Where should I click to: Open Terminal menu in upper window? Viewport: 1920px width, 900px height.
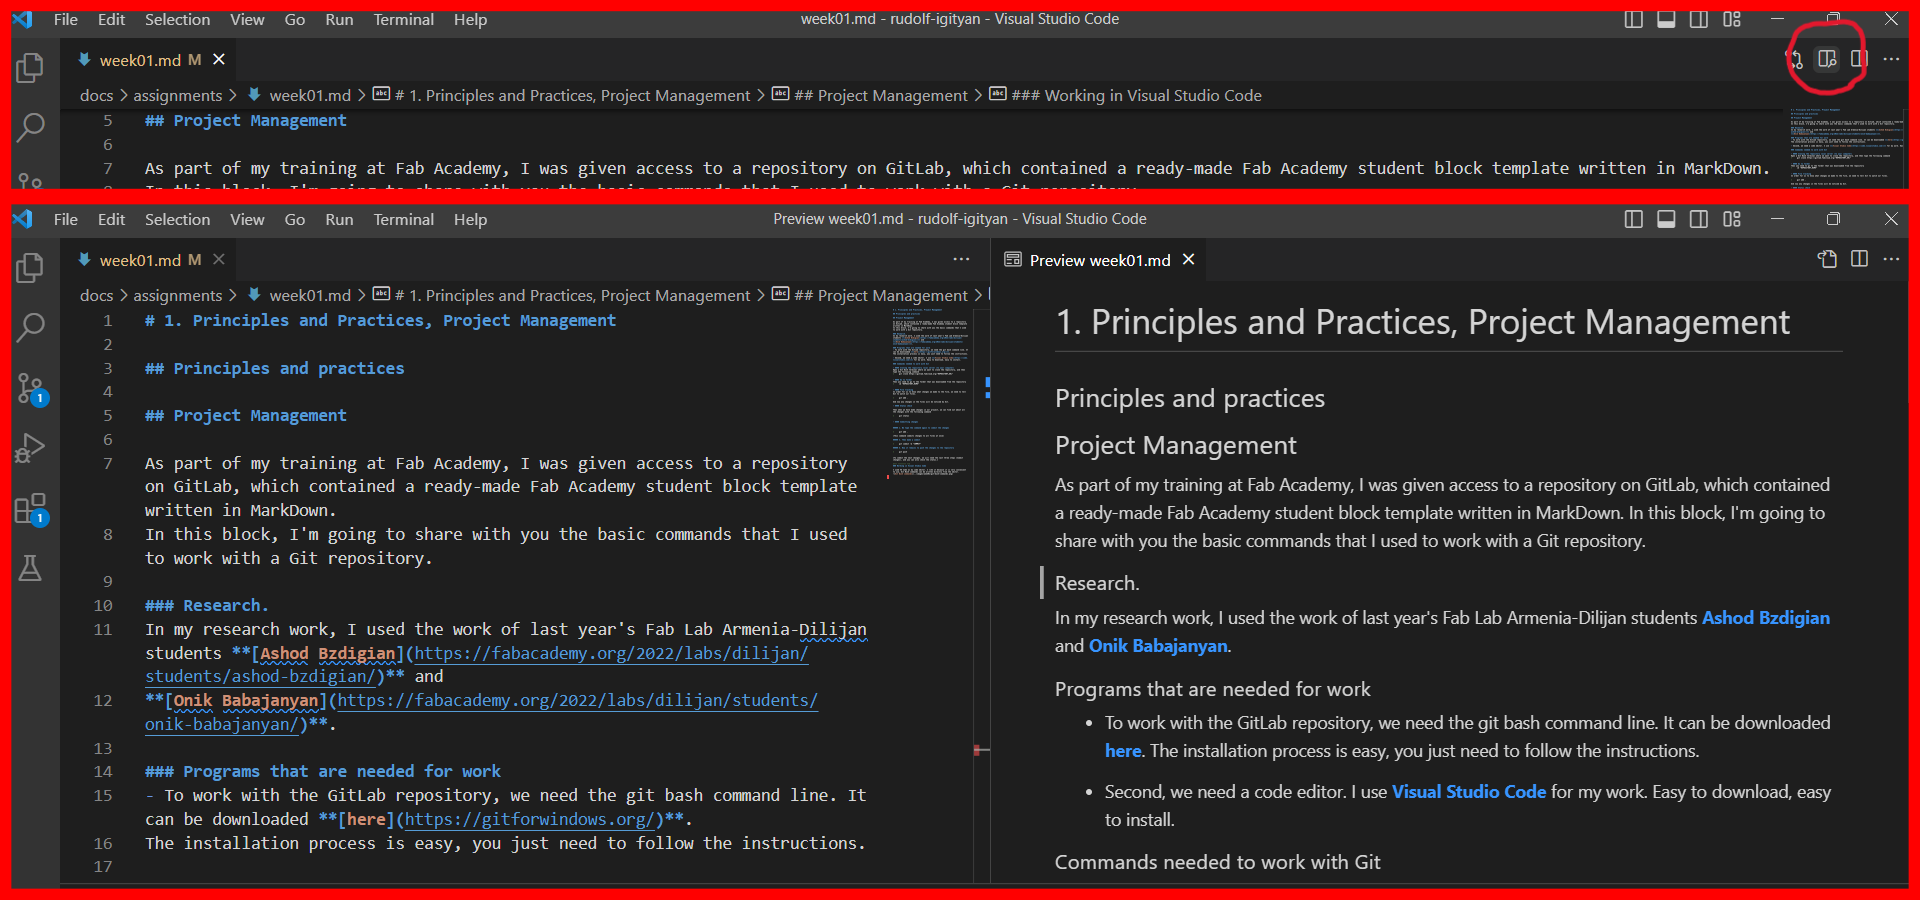pyautogui.click(x=403, y=19)
